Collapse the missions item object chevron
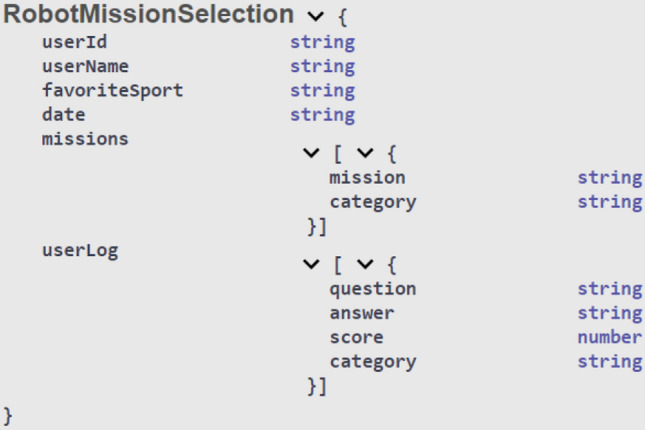 coord(365,154)
